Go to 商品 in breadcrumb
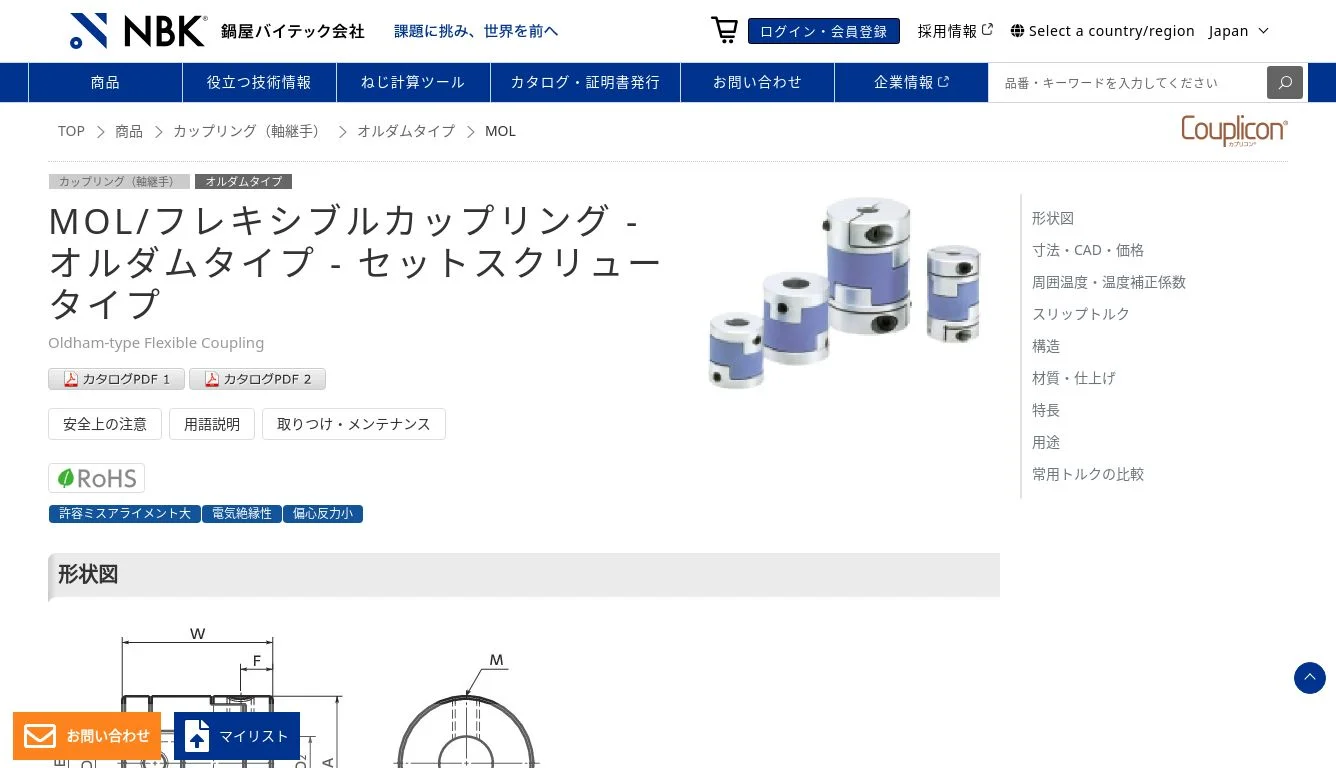 (x=129, y=131)
